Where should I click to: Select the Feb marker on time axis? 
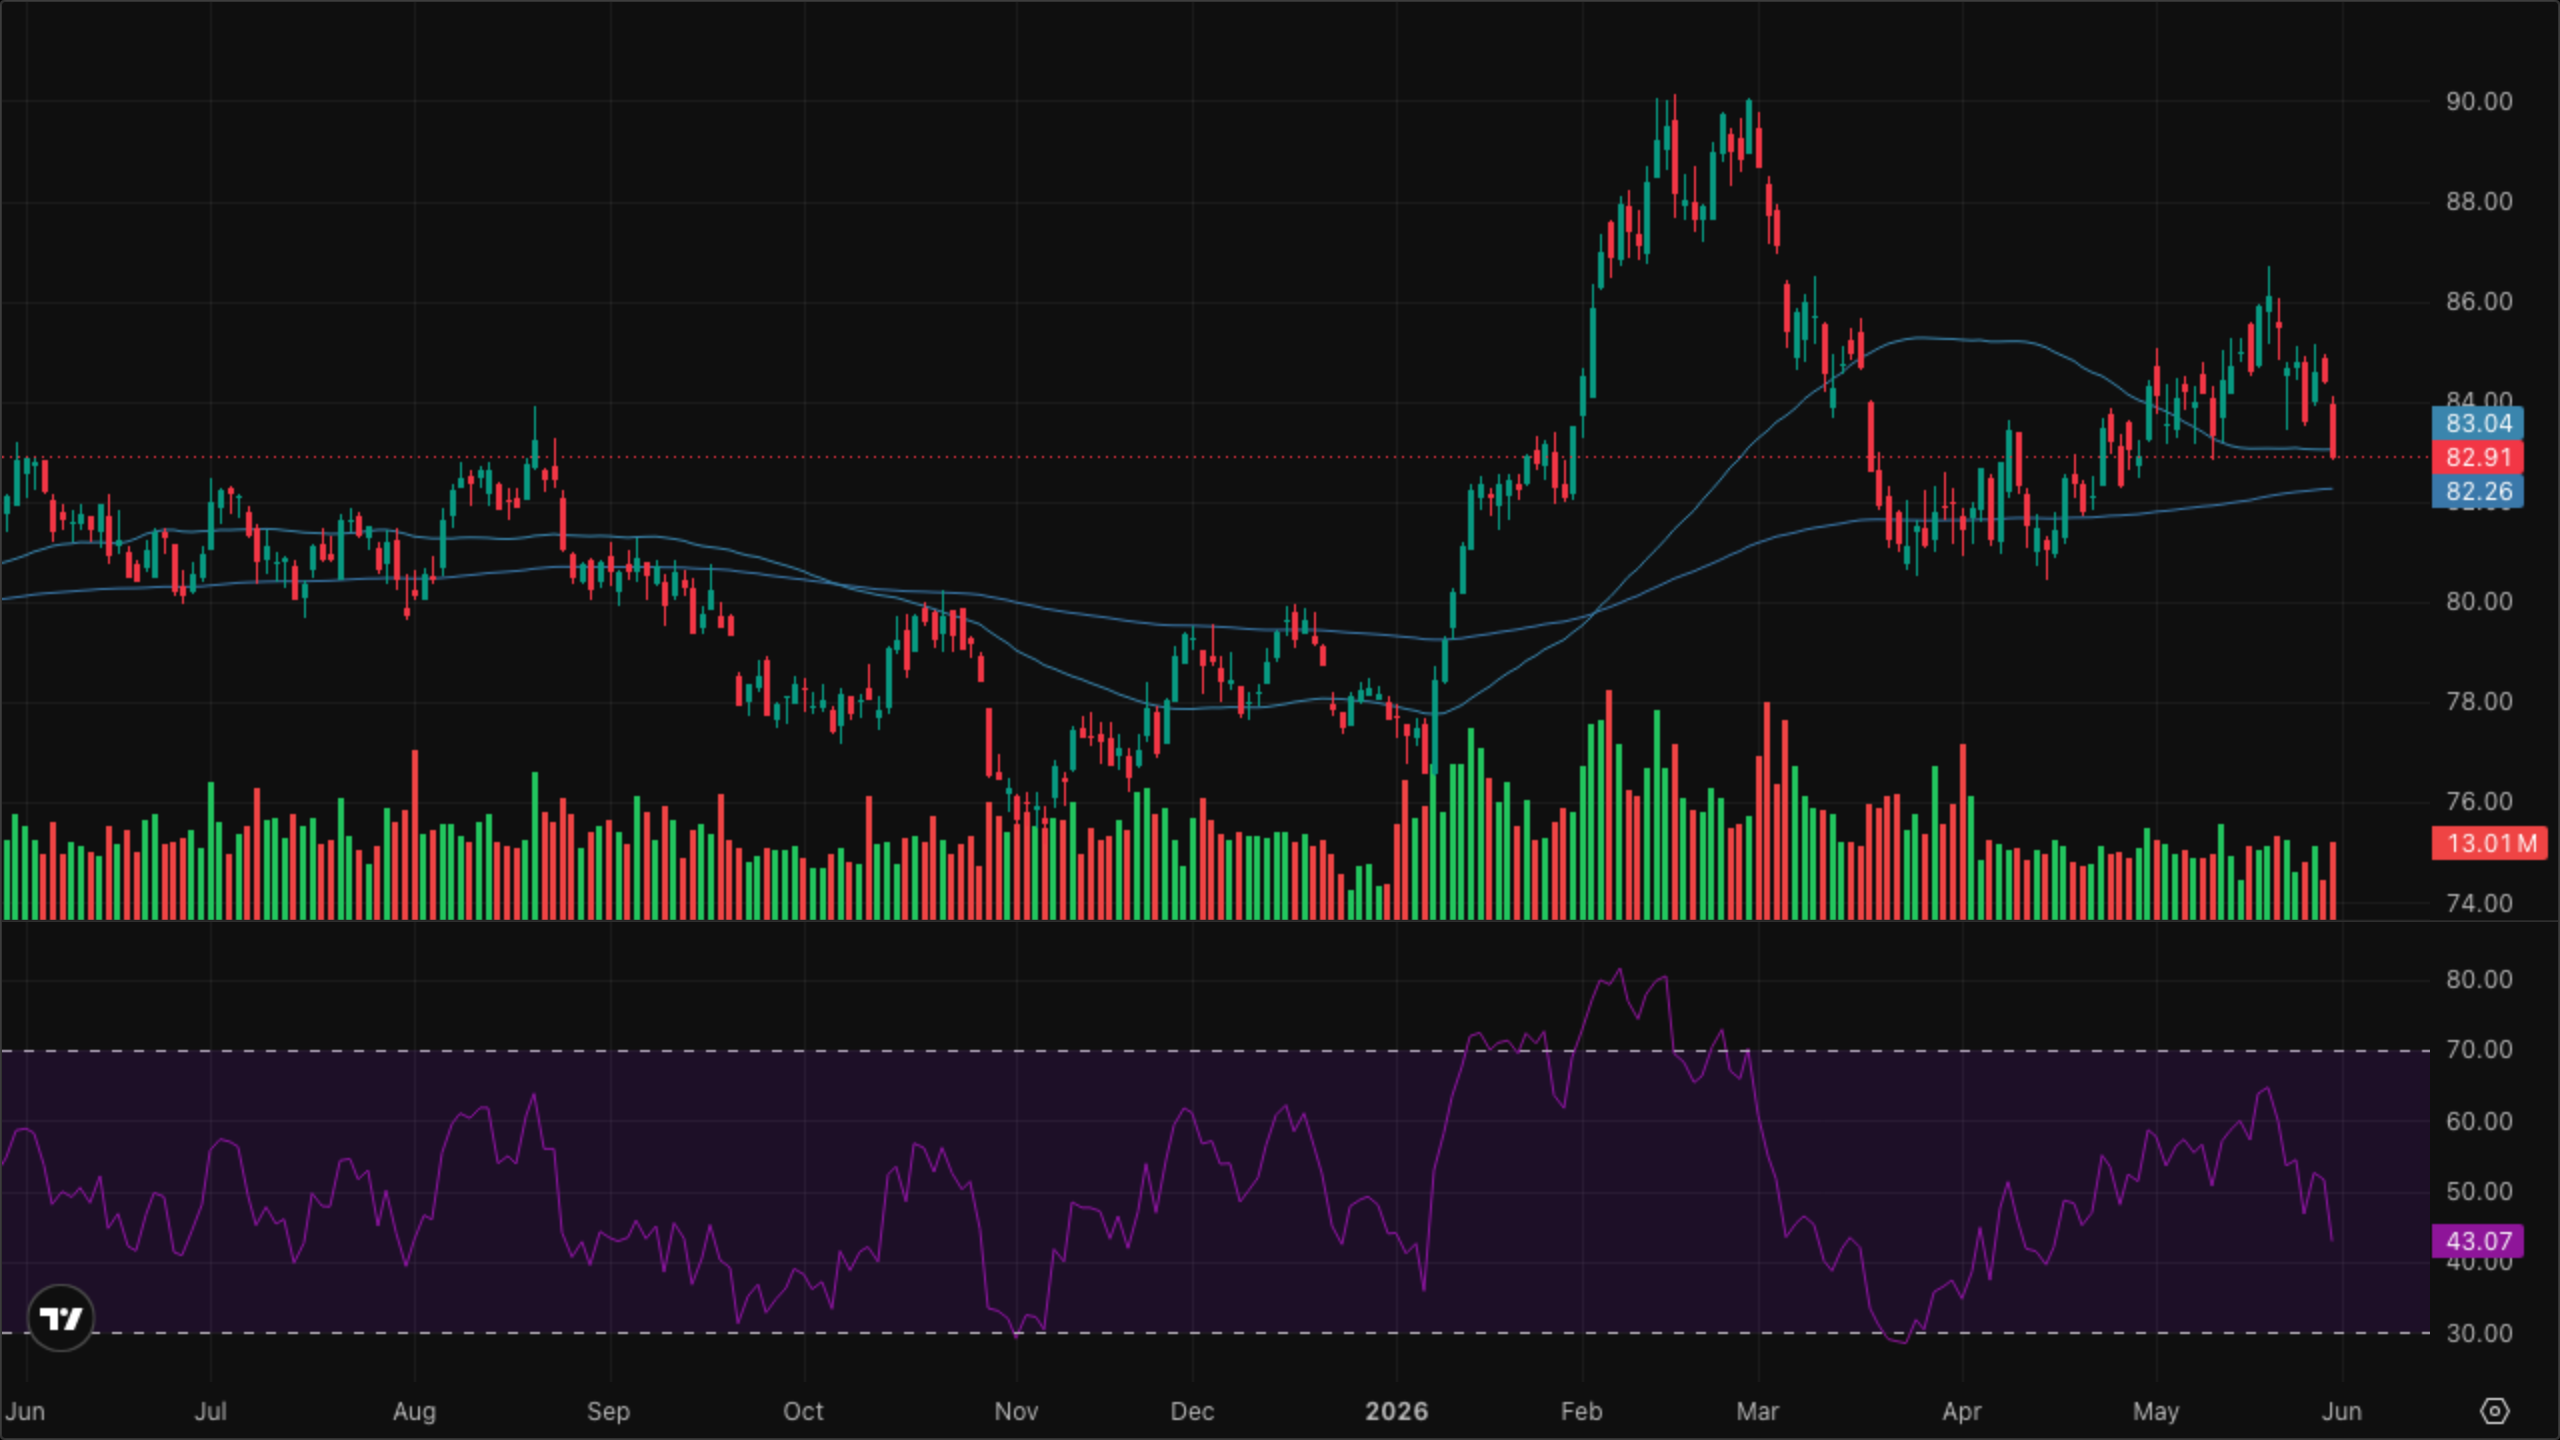[x=1582, y=1411]
